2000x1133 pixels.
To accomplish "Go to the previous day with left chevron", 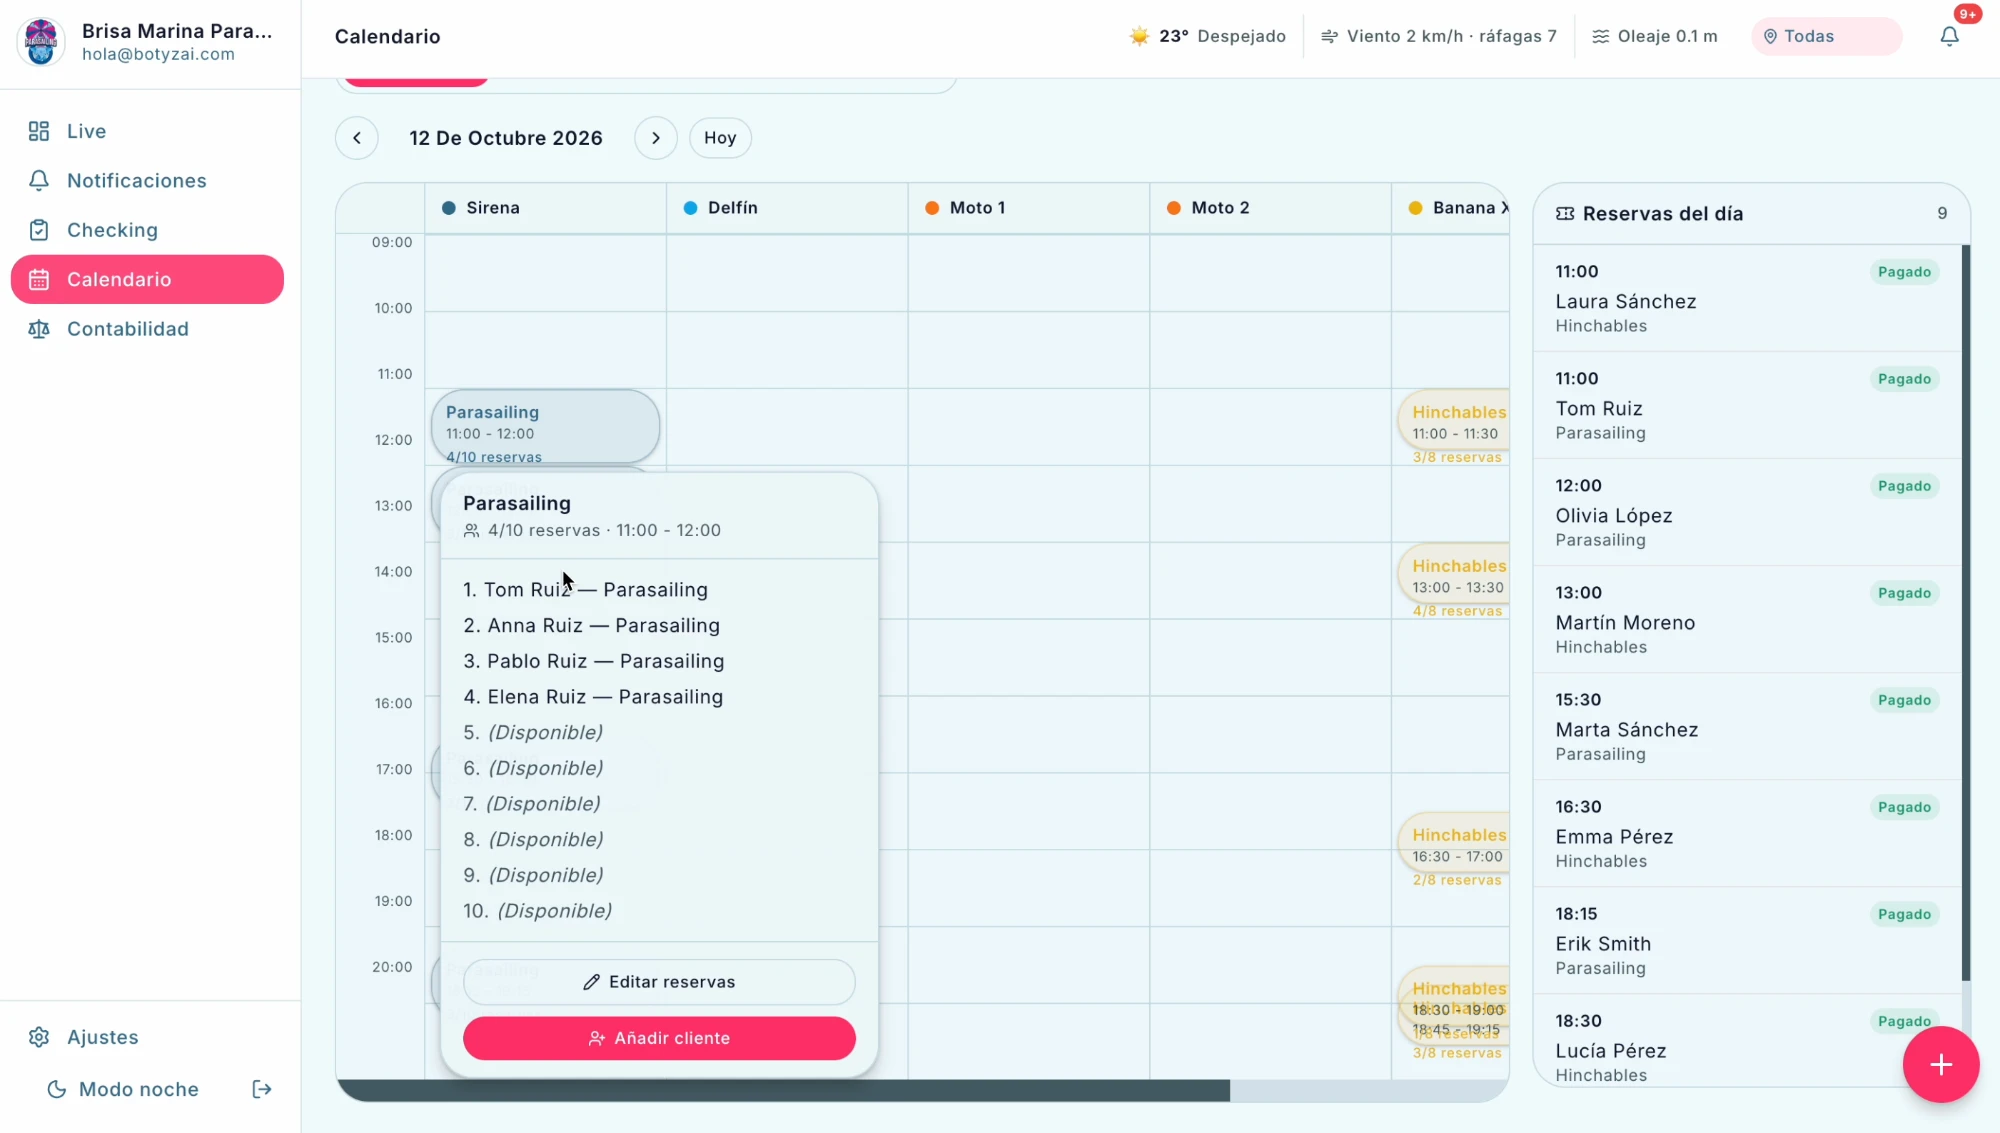I will pos(357,138).
